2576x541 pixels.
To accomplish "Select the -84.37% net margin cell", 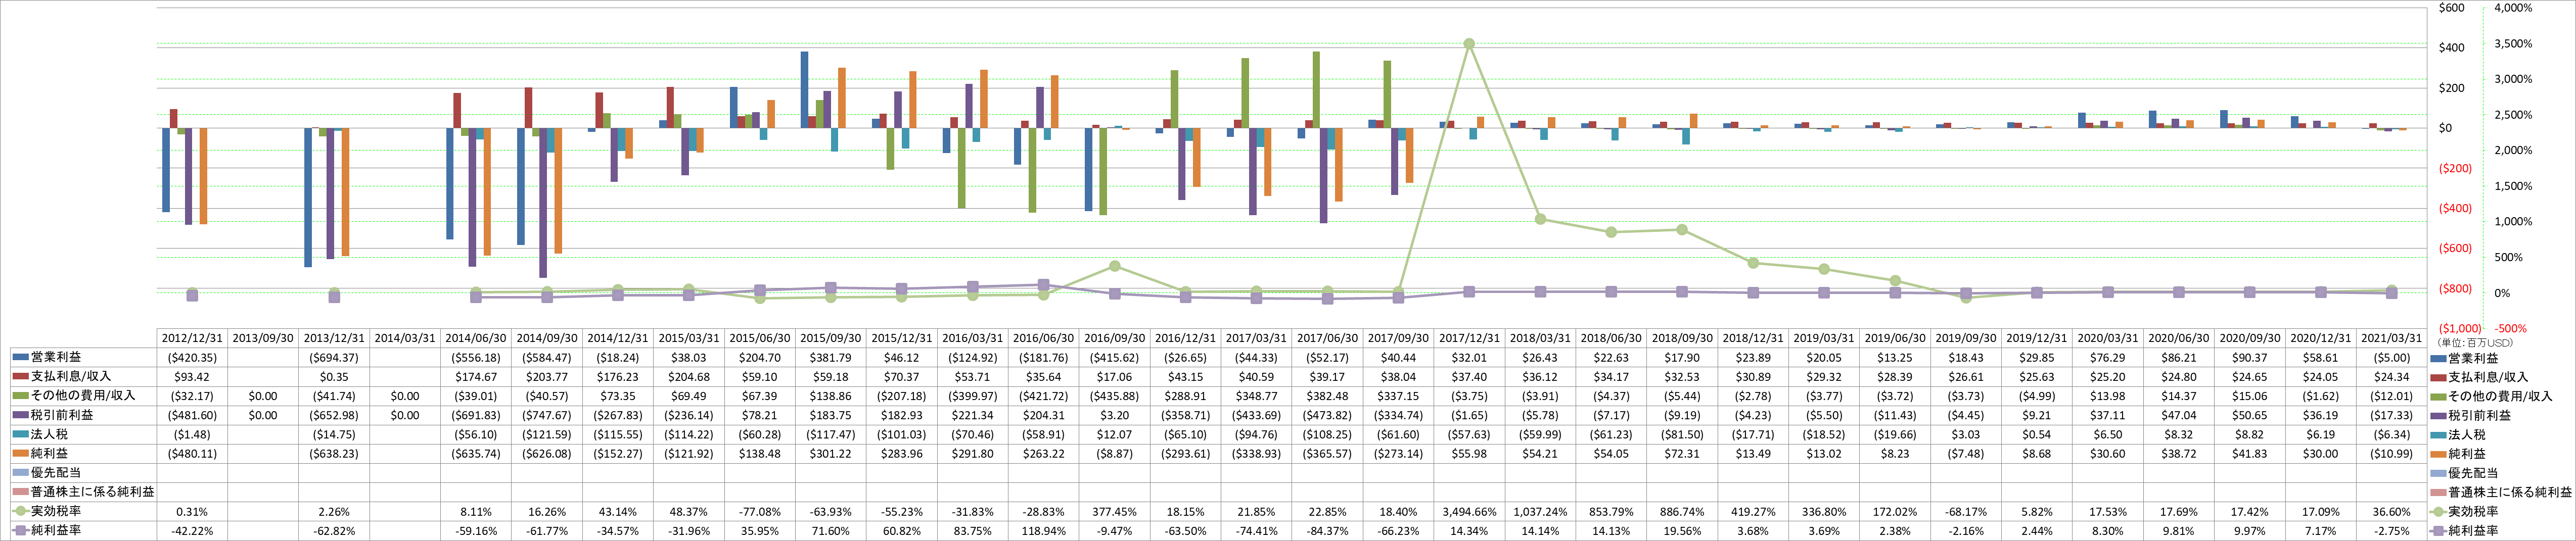I will pyautogui.click(x=1327, y=530).
